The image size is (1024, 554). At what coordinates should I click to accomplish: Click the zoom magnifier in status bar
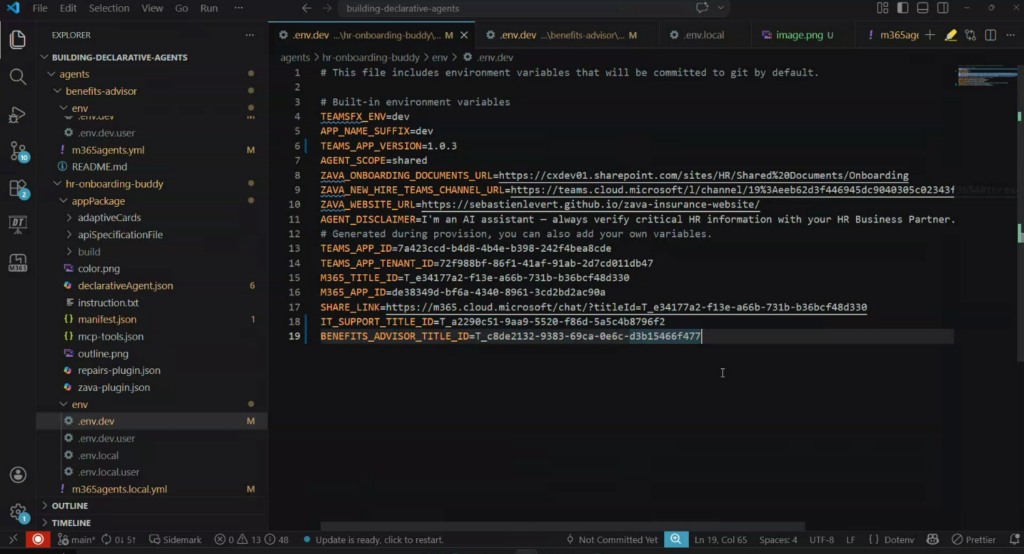pyautogui.click(x=676, y=540)
